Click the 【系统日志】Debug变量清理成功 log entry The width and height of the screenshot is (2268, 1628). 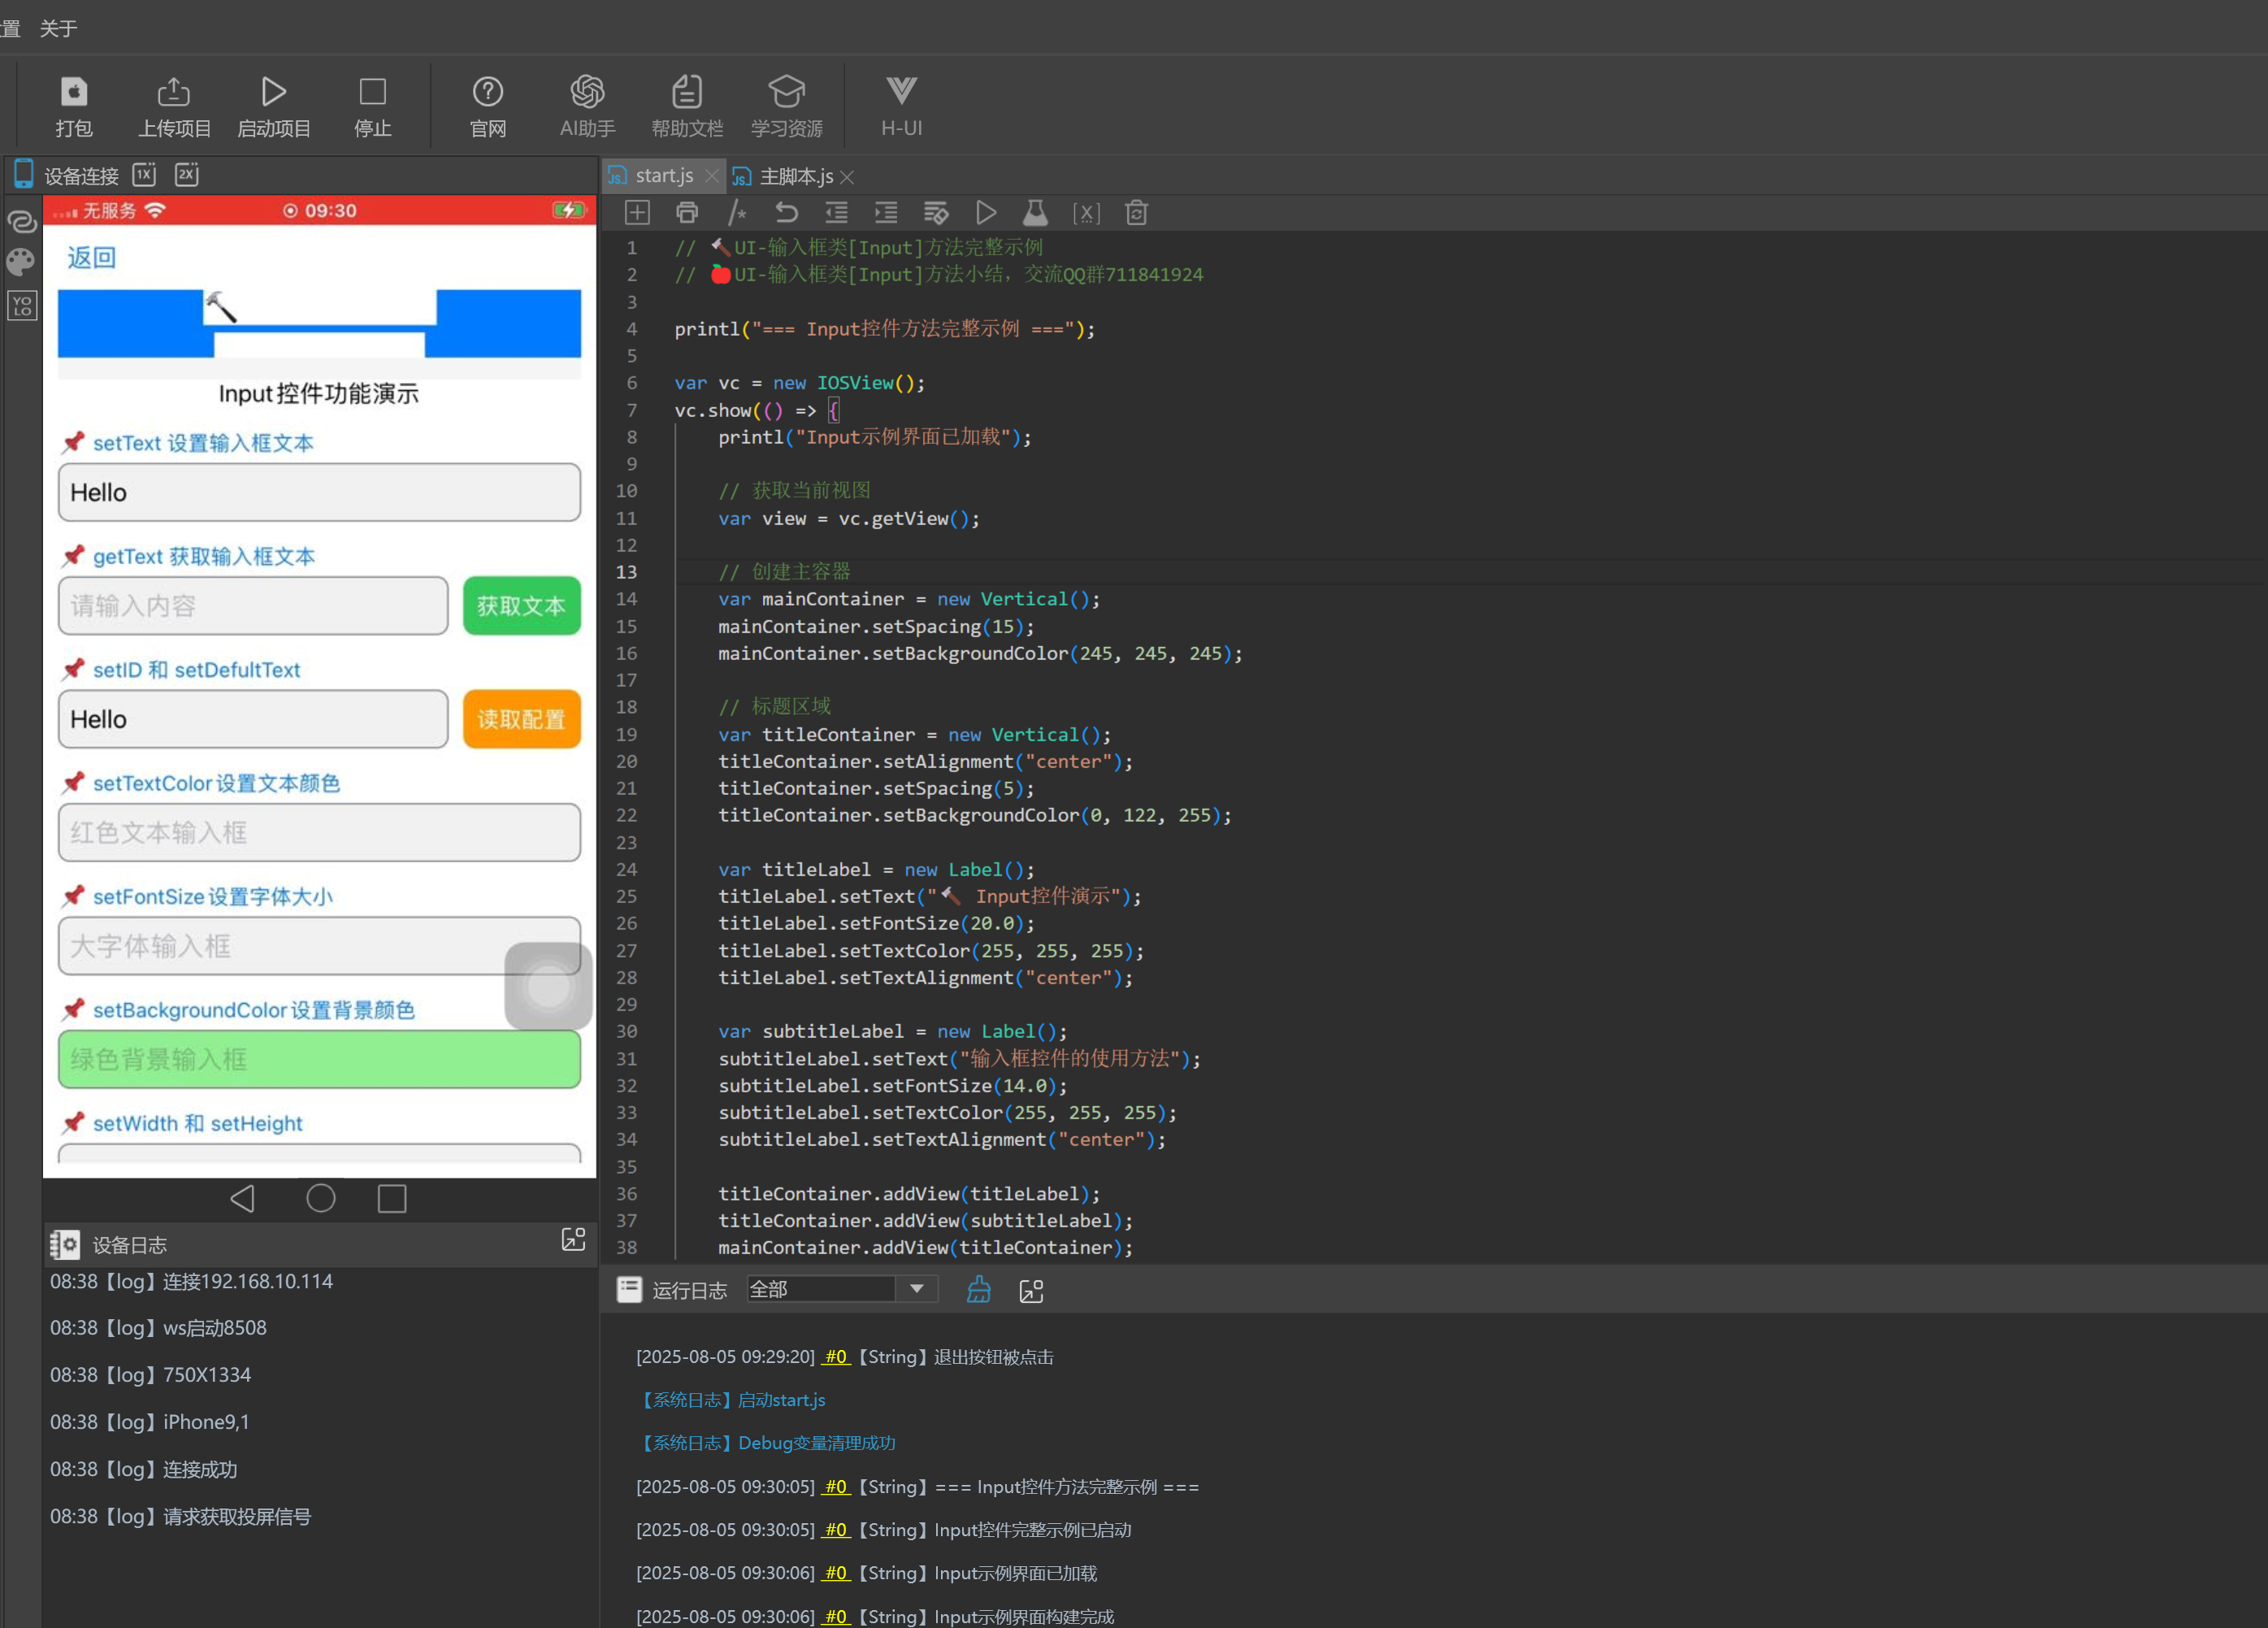(x=766, y=1444)
